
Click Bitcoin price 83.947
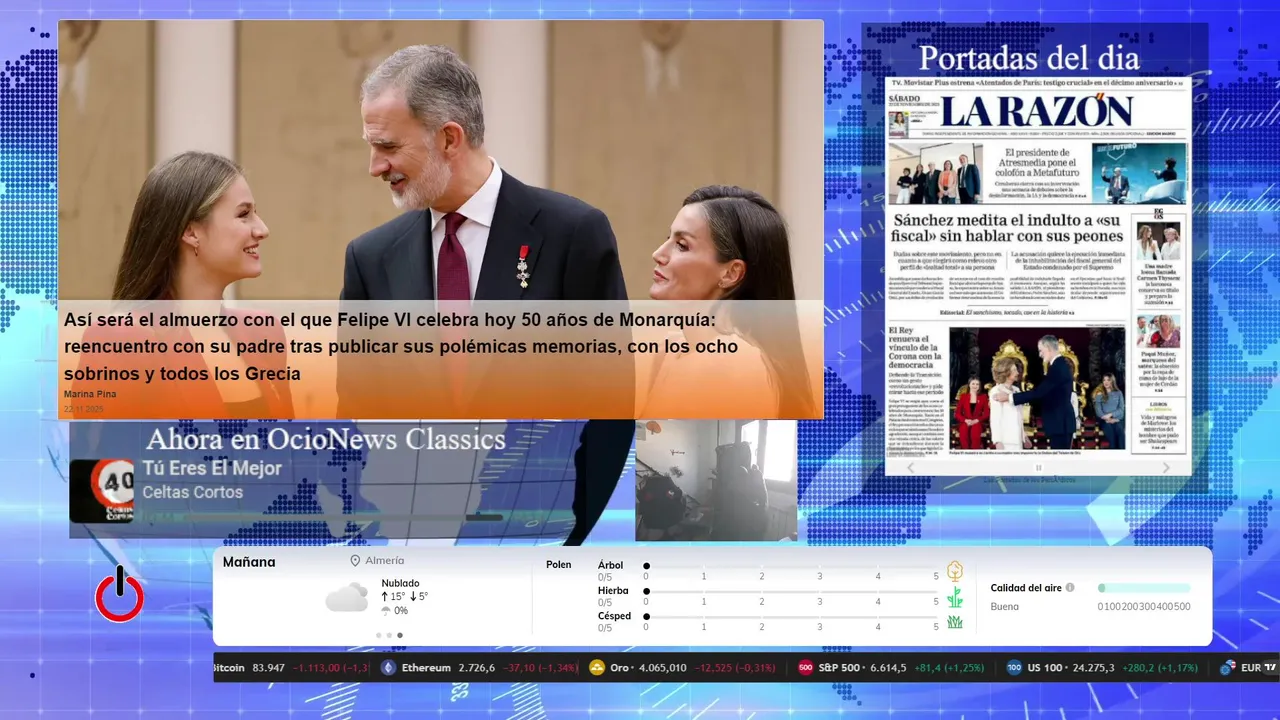tap(268, 667)
